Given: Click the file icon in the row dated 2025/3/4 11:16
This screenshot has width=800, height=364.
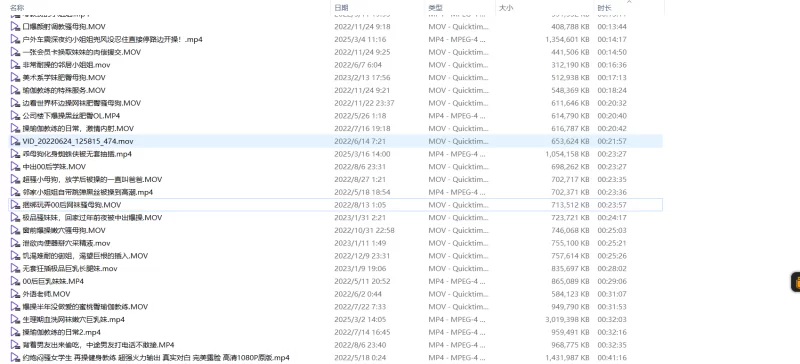Looking at the screenshot, I should tap(15, 39).
